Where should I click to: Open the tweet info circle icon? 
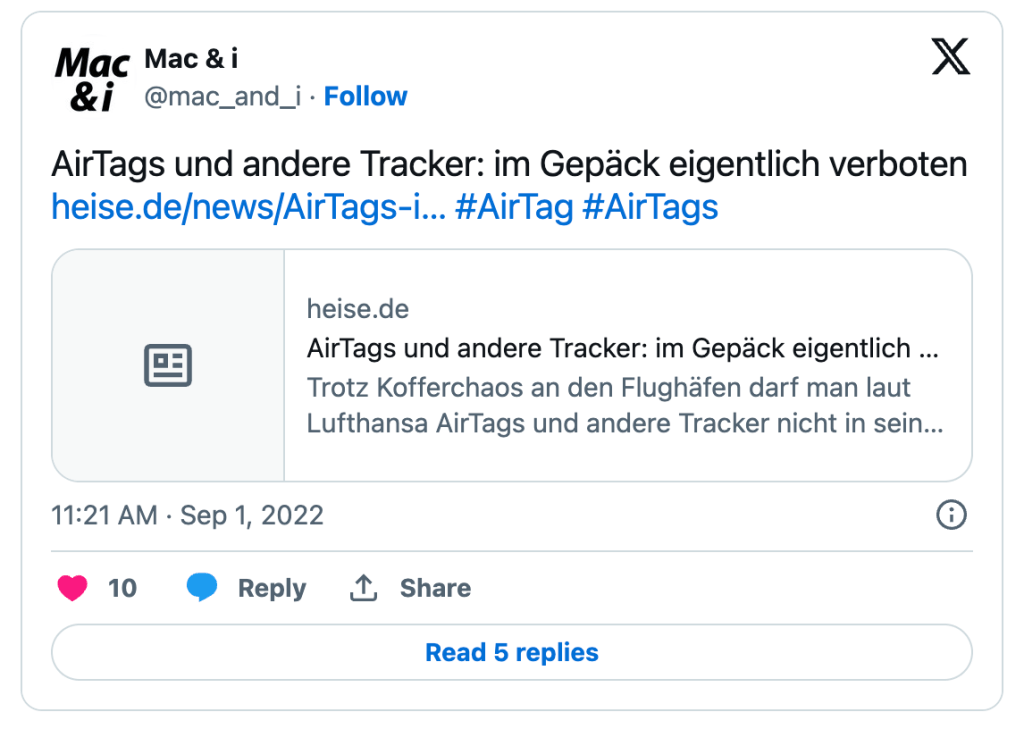click(950, 515)
